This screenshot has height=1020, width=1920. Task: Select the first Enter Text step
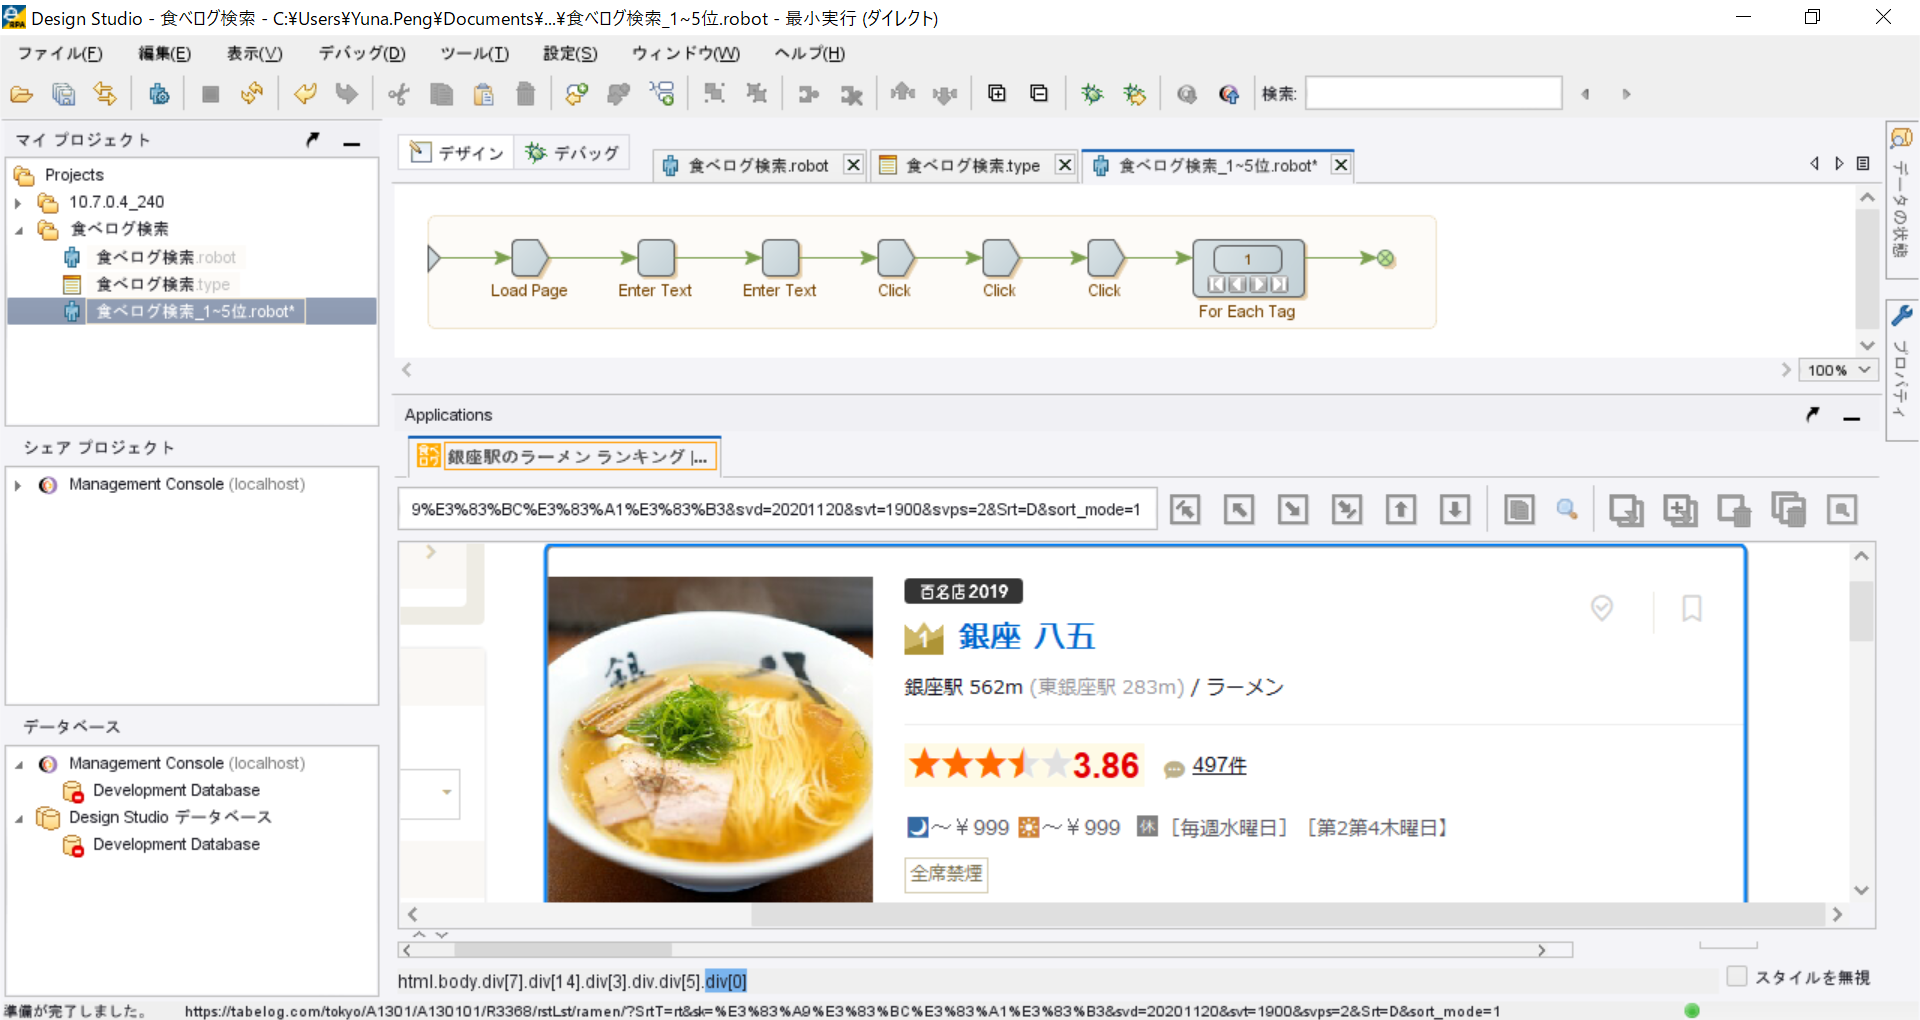(x=655, y=258)
